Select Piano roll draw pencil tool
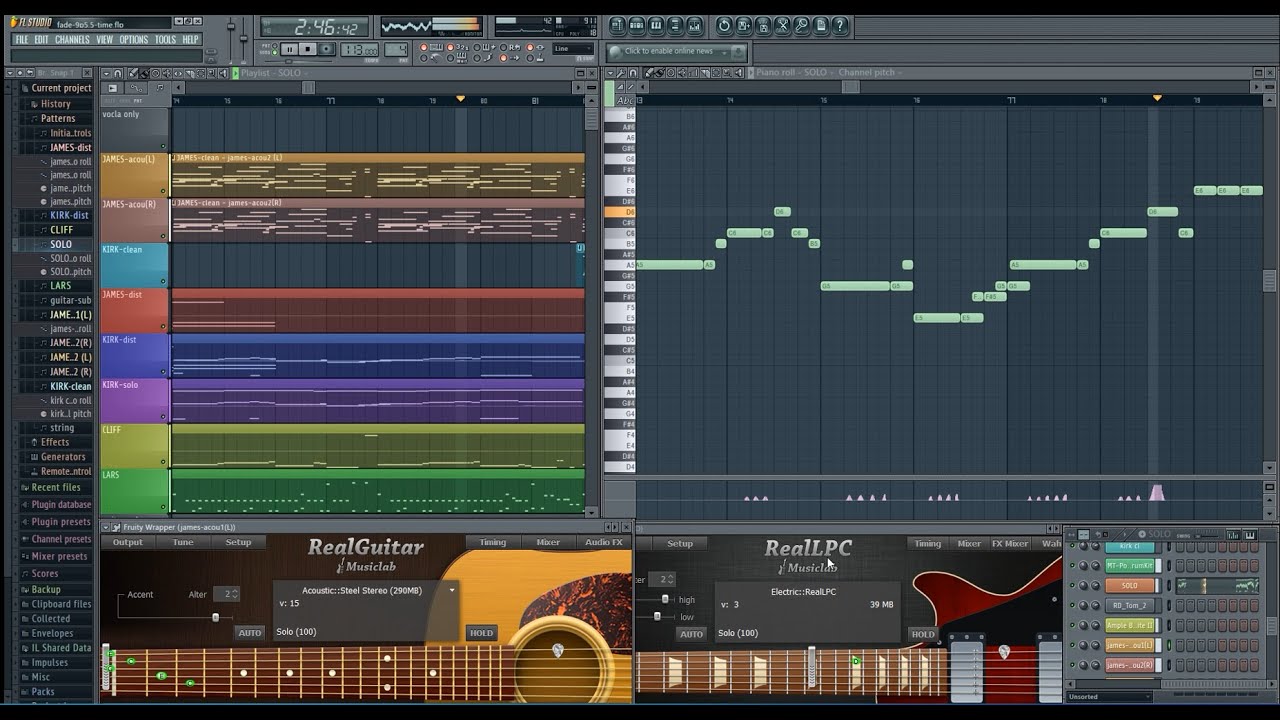 coord(648,73)
